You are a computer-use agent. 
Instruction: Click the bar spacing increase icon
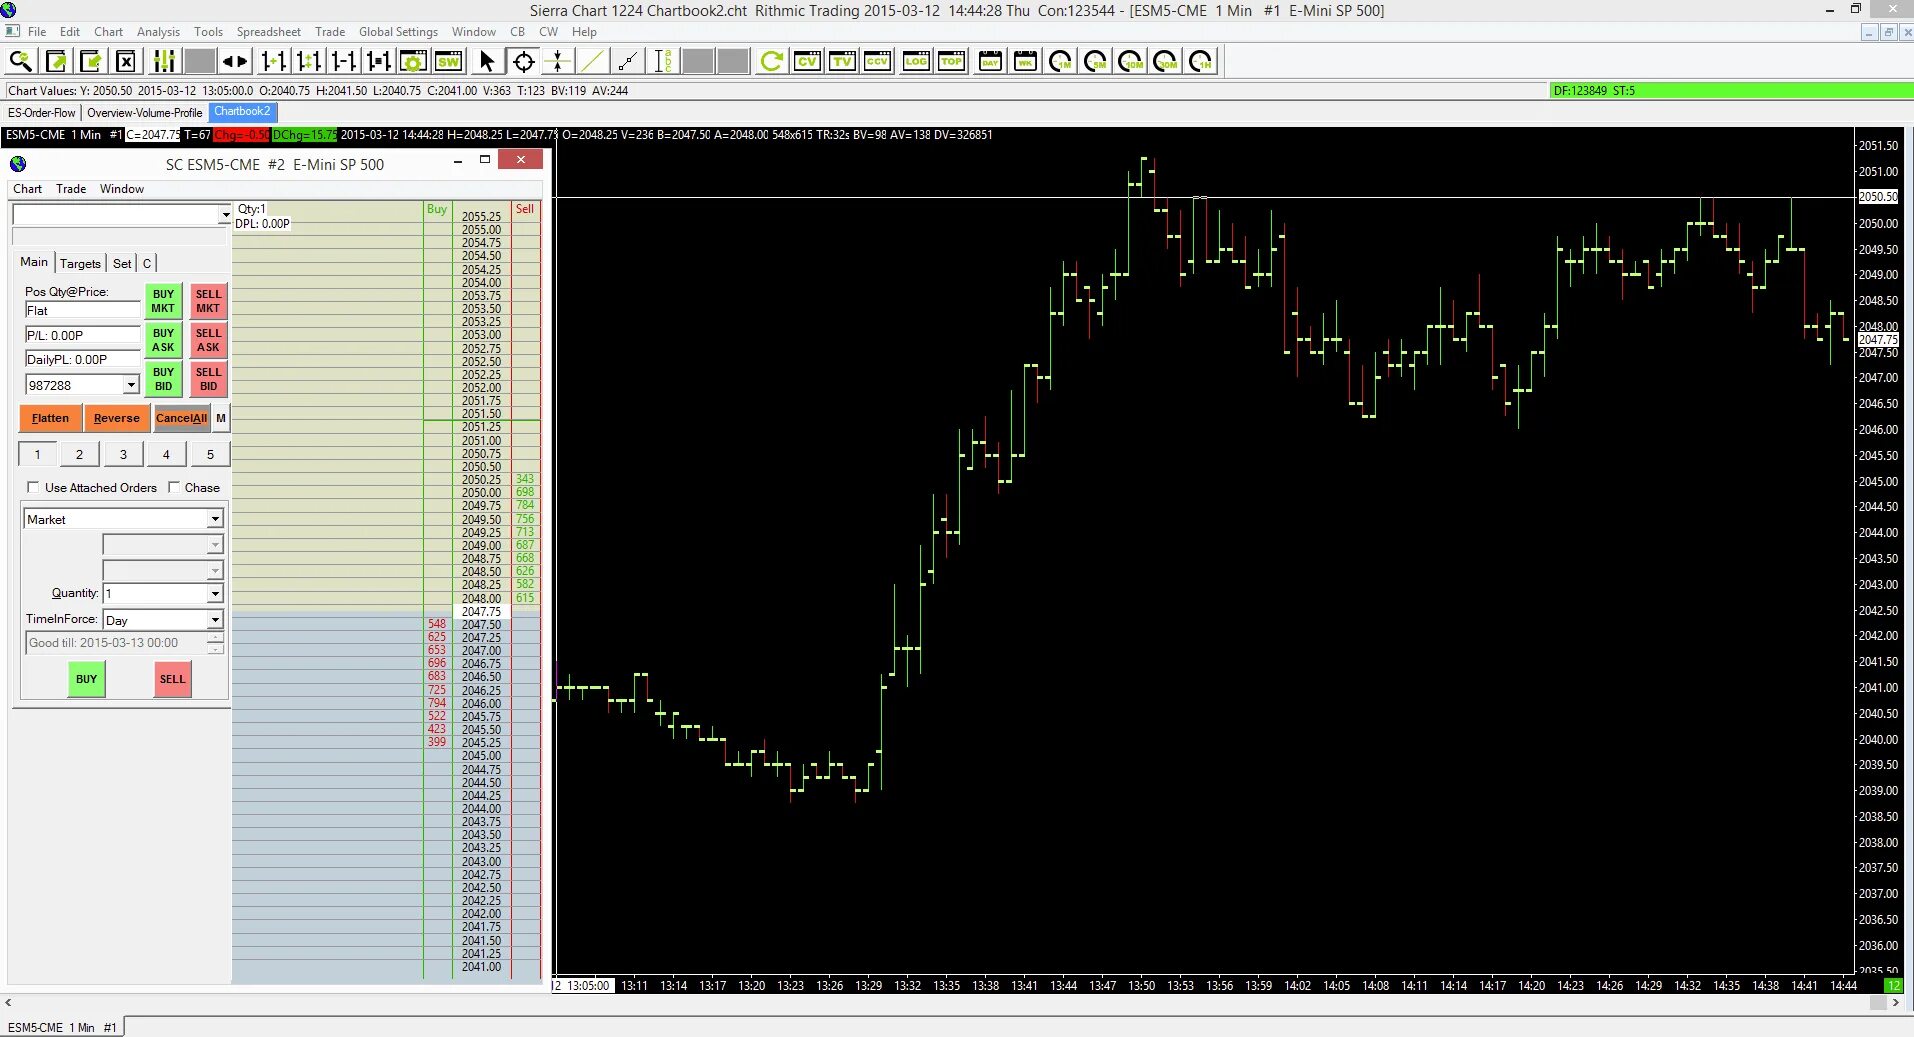click(273, 62)
